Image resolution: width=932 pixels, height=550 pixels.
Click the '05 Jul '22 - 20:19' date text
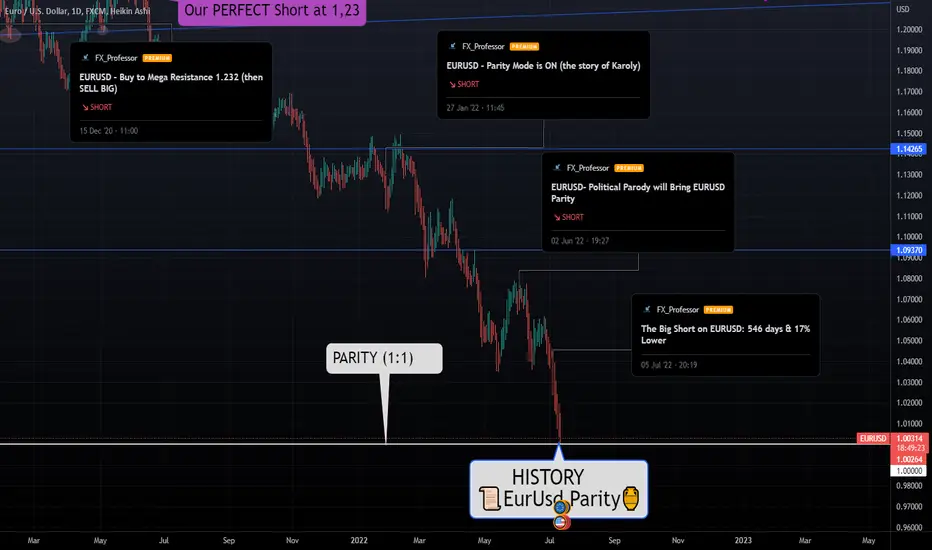(x=669, y=365)
